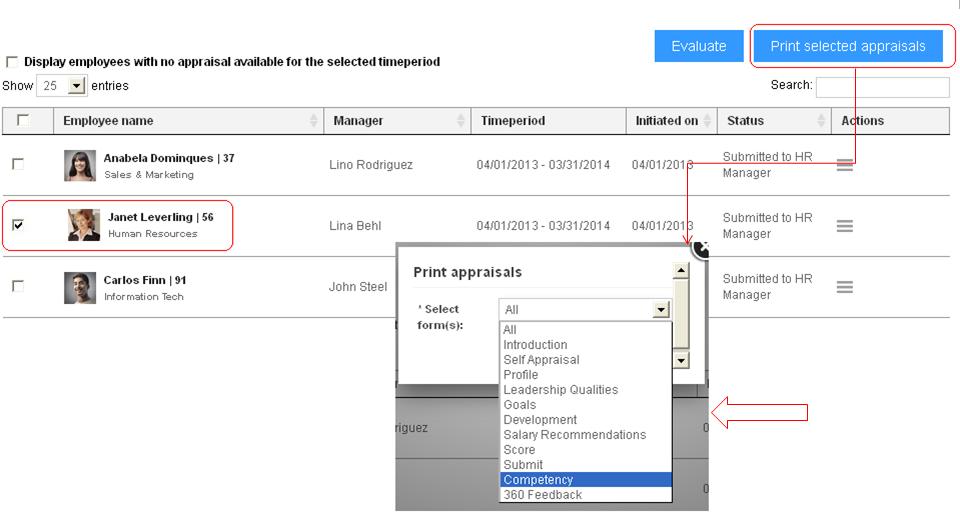The image size is (960, 516).
Task: Toggle select-all checkbox in table header
Action: tap(23, 120)
